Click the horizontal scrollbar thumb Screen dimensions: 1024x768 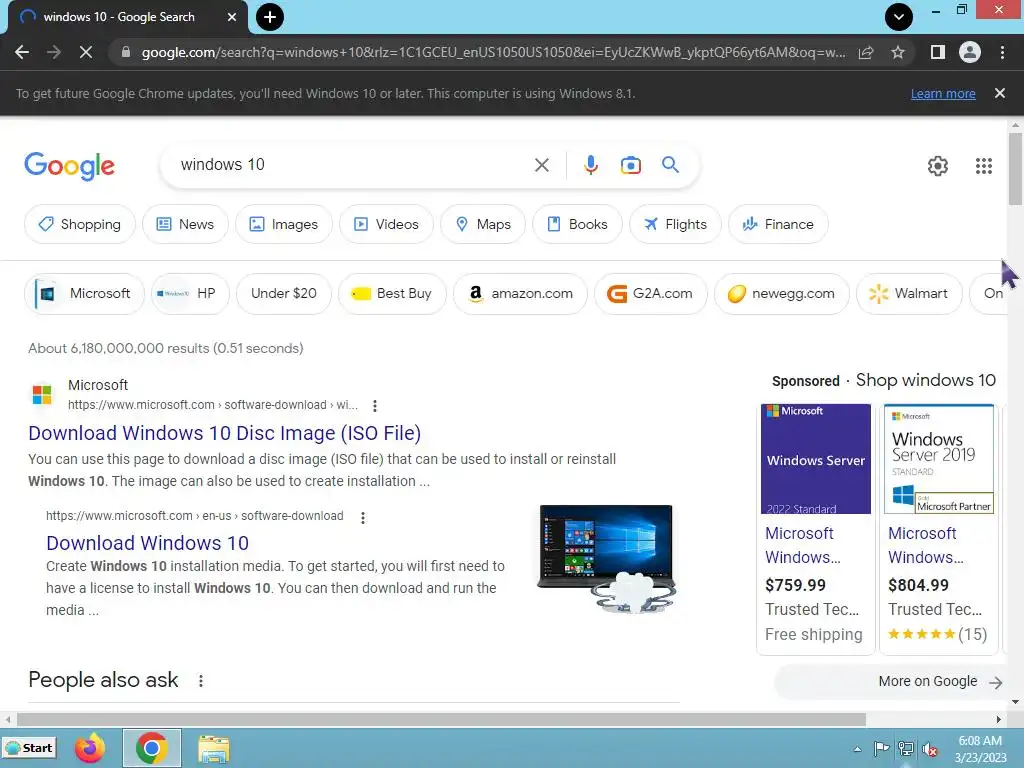pos(441,720)
